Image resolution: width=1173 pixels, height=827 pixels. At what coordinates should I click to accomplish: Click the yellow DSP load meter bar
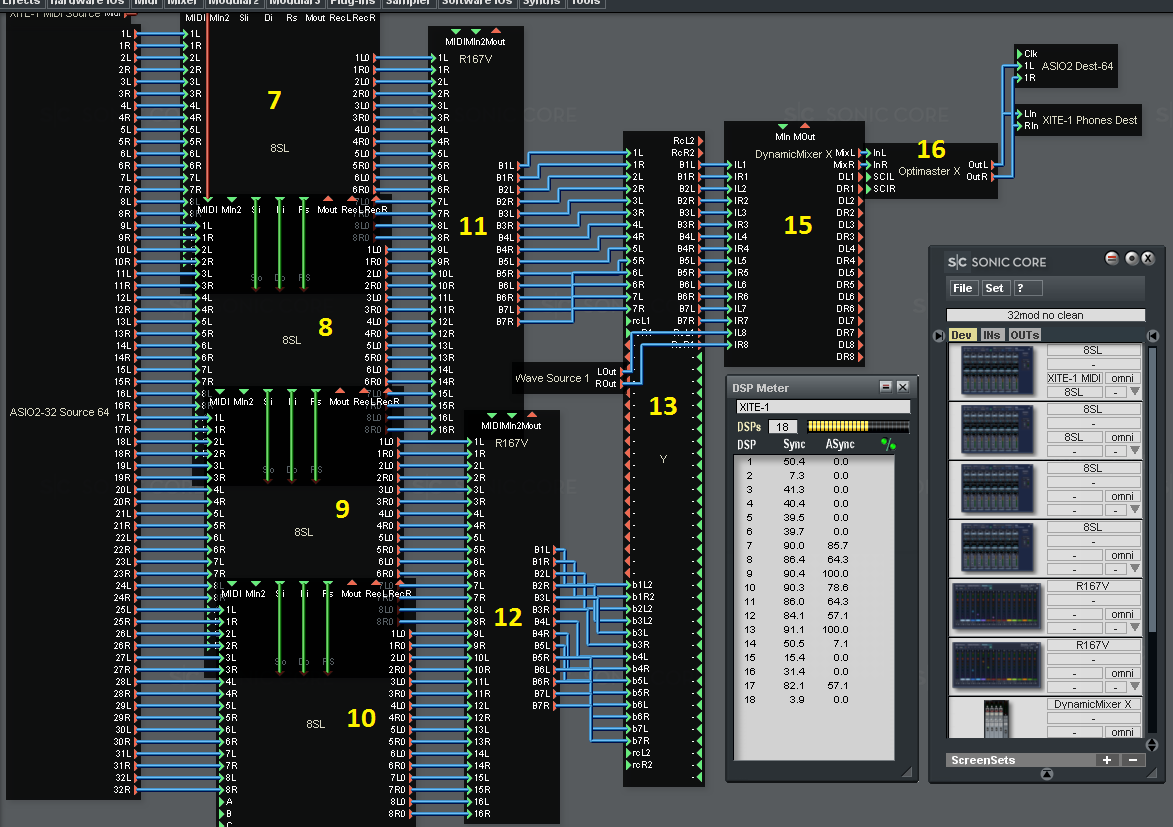click(858, 427)
